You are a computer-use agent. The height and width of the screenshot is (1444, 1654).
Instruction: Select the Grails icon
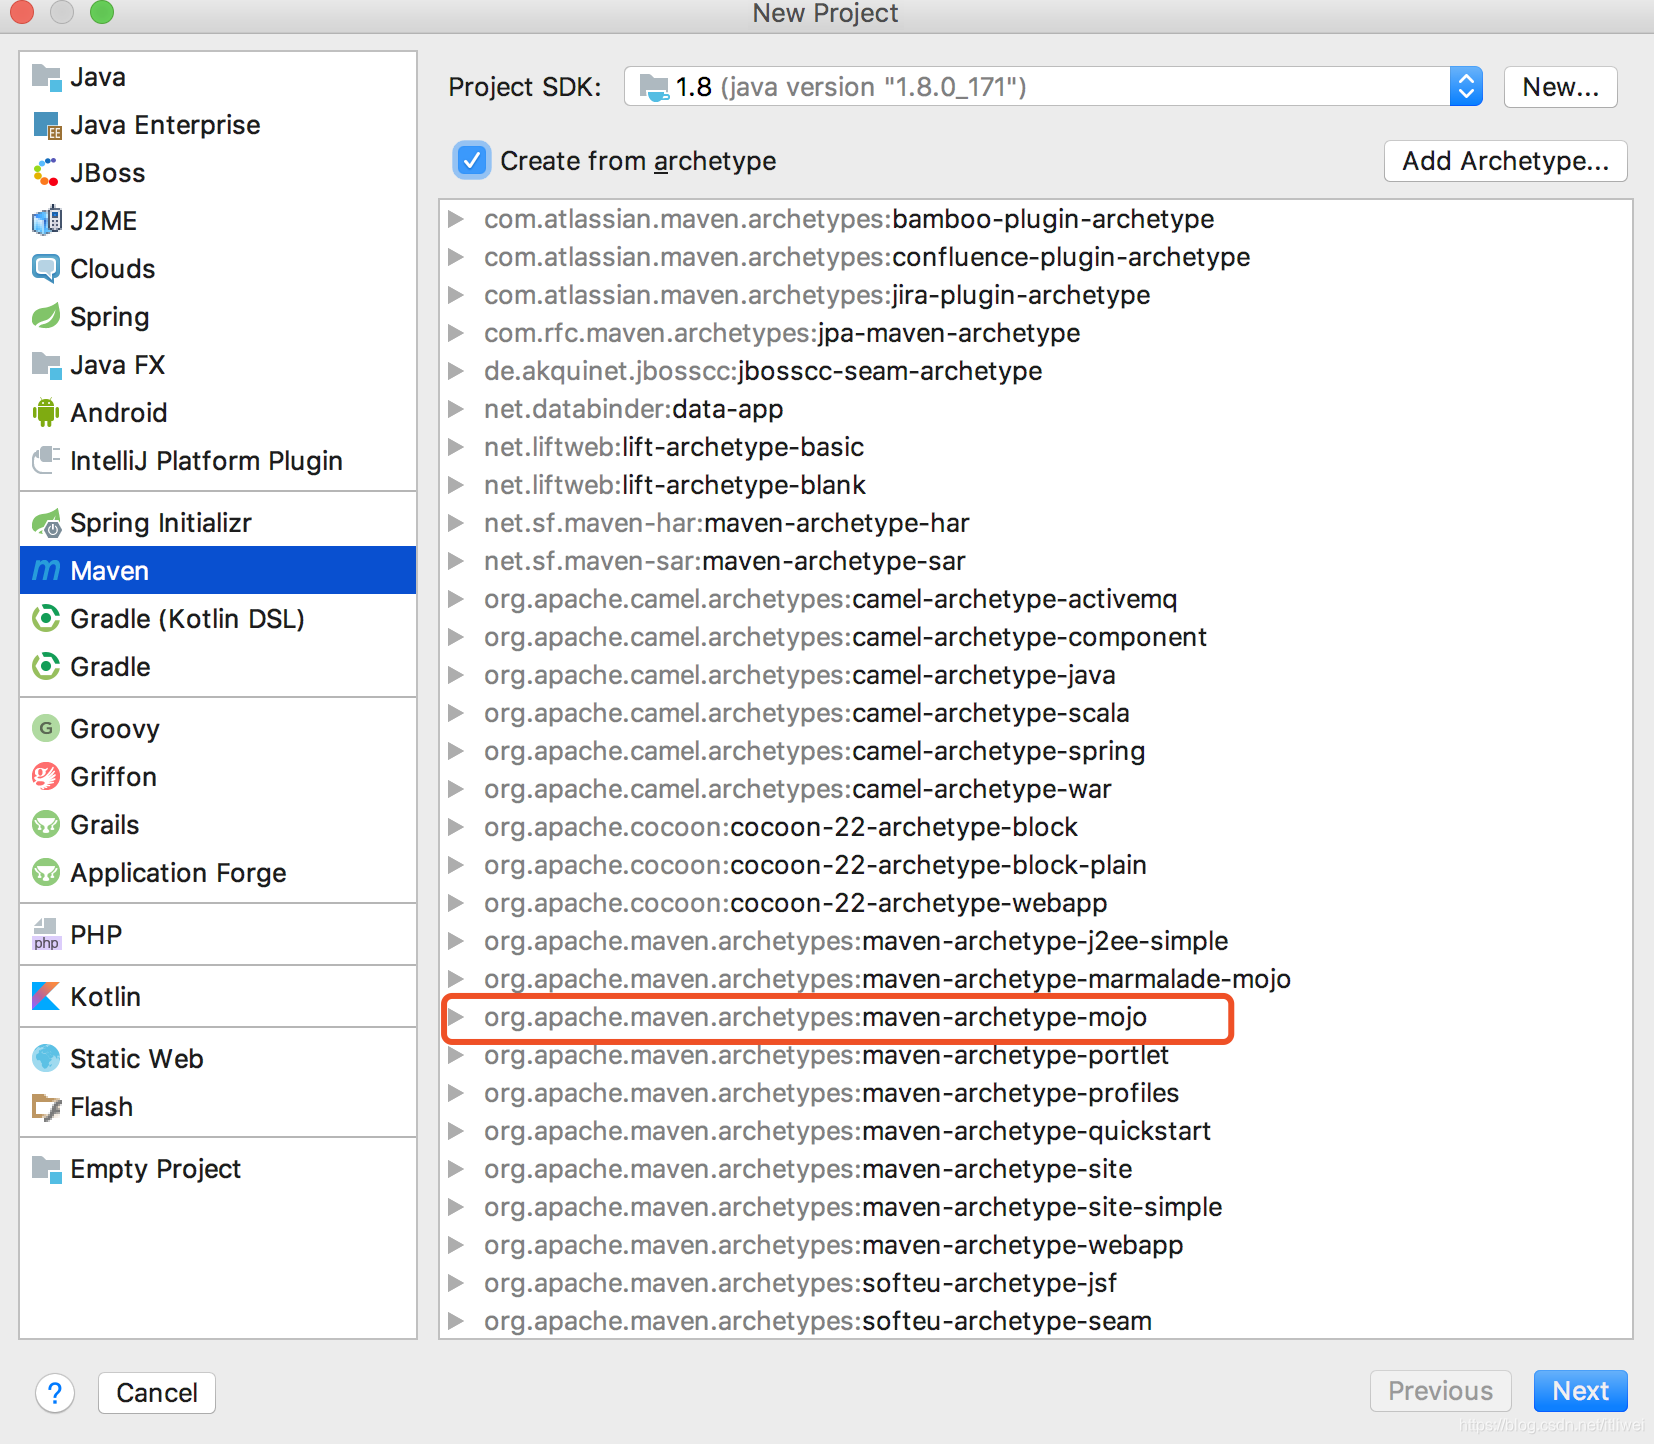click(46, 825)
